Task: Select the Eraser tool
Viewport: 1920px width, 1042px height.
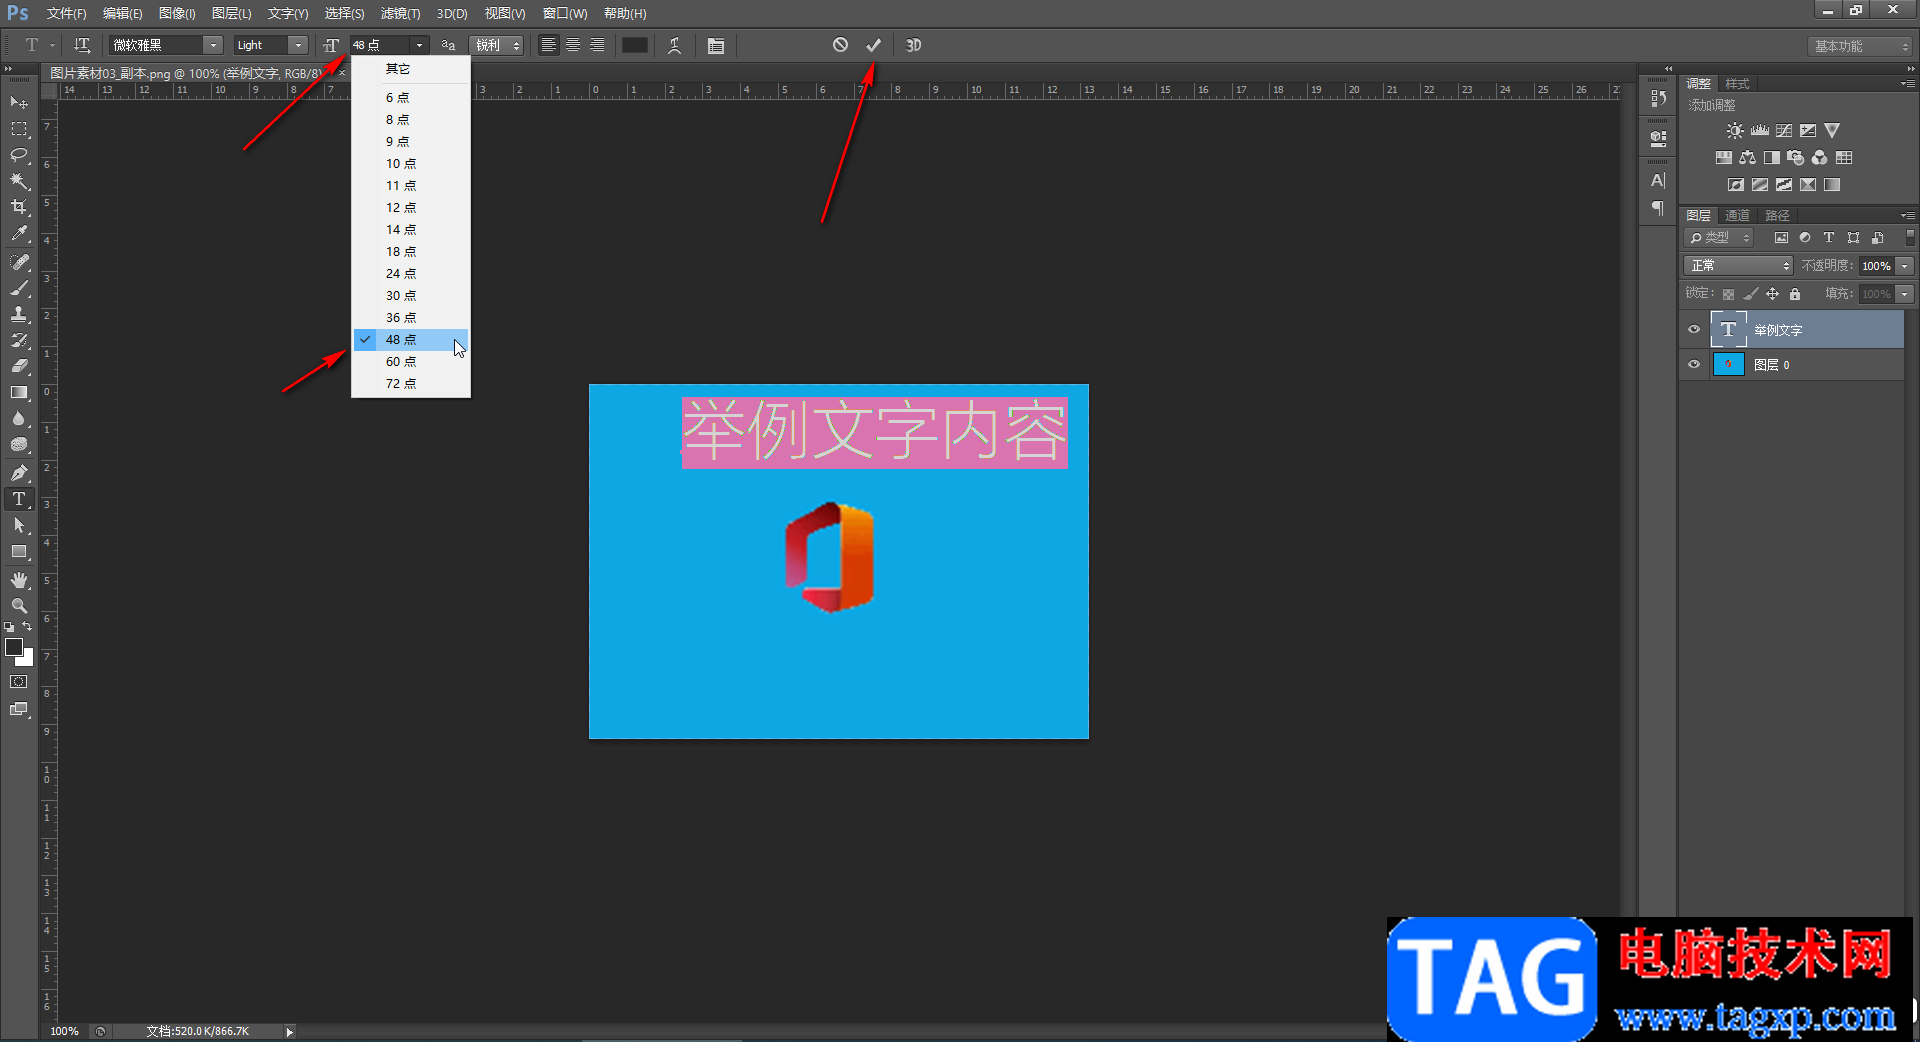Action: pyautogui.click(x=19, y=366)
